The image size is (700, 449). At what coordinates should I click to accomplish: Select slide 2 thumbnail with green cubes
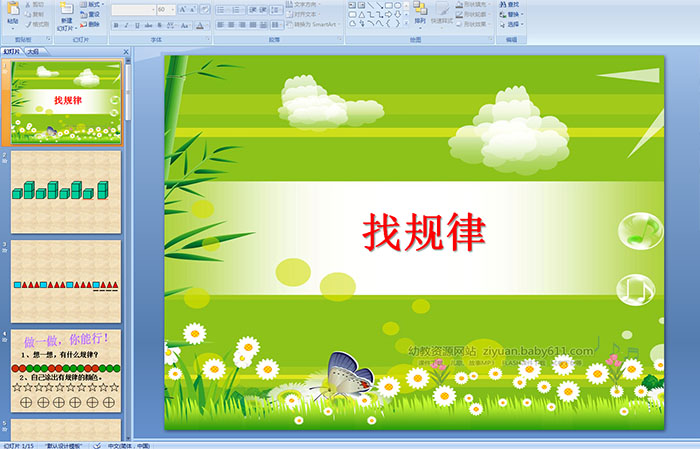66,192
